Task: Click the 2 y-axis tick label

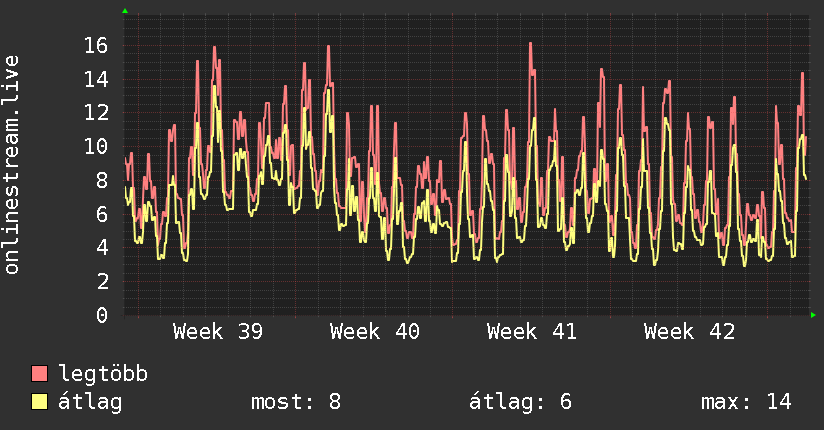Action: tap(102, 281)
